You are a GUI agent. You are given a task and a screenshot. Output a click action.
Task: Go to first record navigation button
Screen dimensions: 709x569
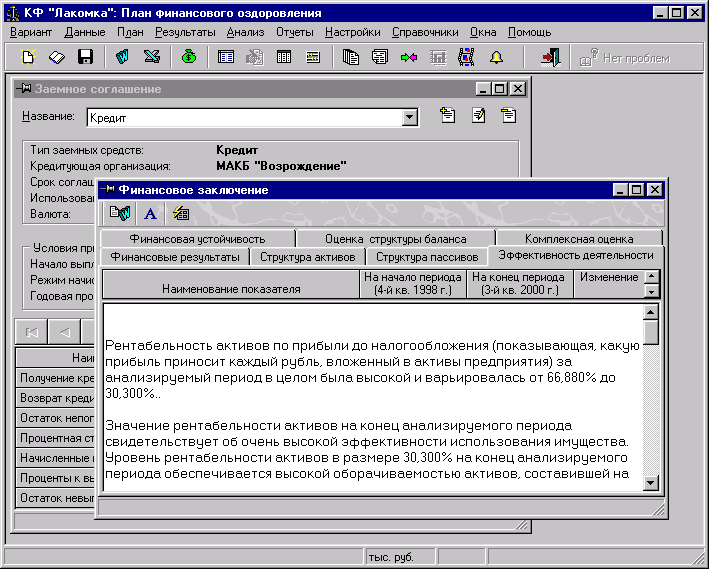point(32,332)
